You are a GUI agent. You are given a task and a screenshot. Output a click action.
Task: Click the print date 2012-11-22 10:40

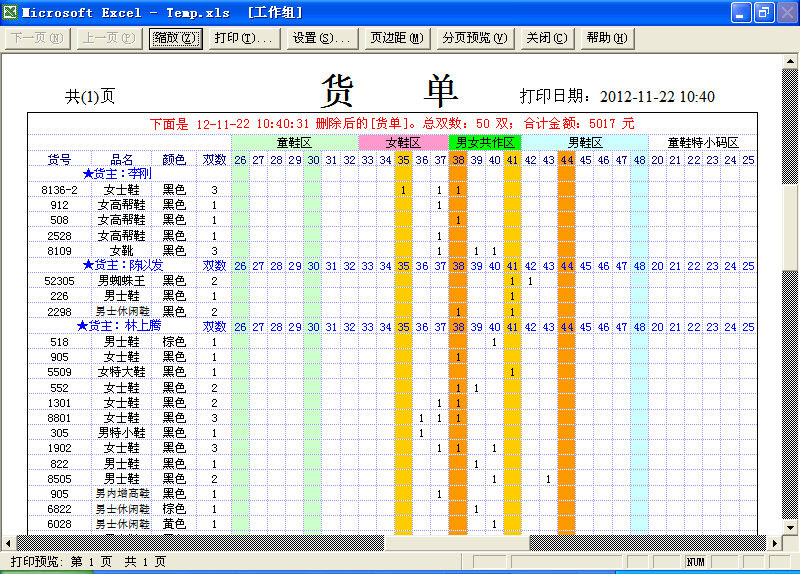click(x=657, y=96)
